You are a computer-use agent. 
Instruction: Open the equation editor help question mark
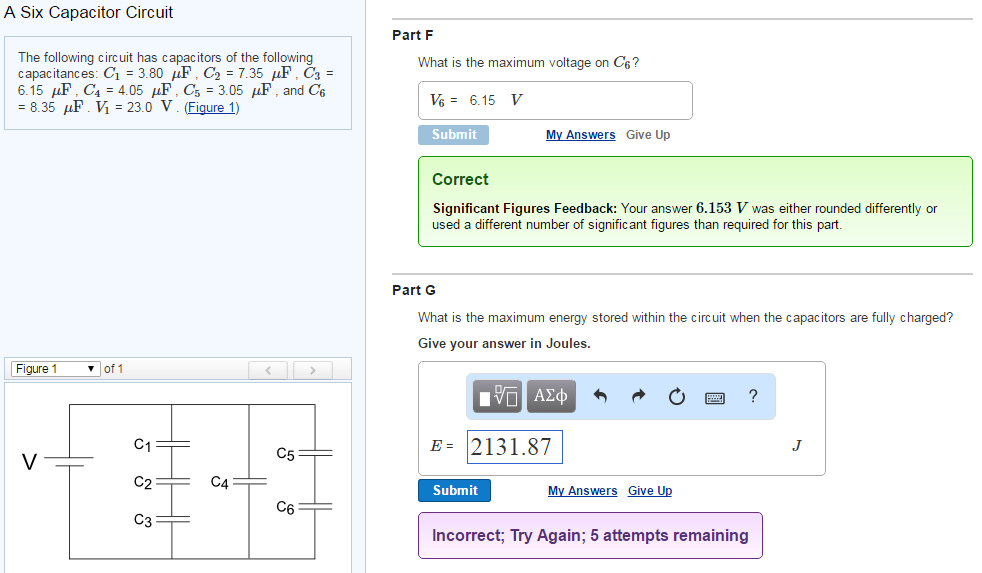[753, 396]
